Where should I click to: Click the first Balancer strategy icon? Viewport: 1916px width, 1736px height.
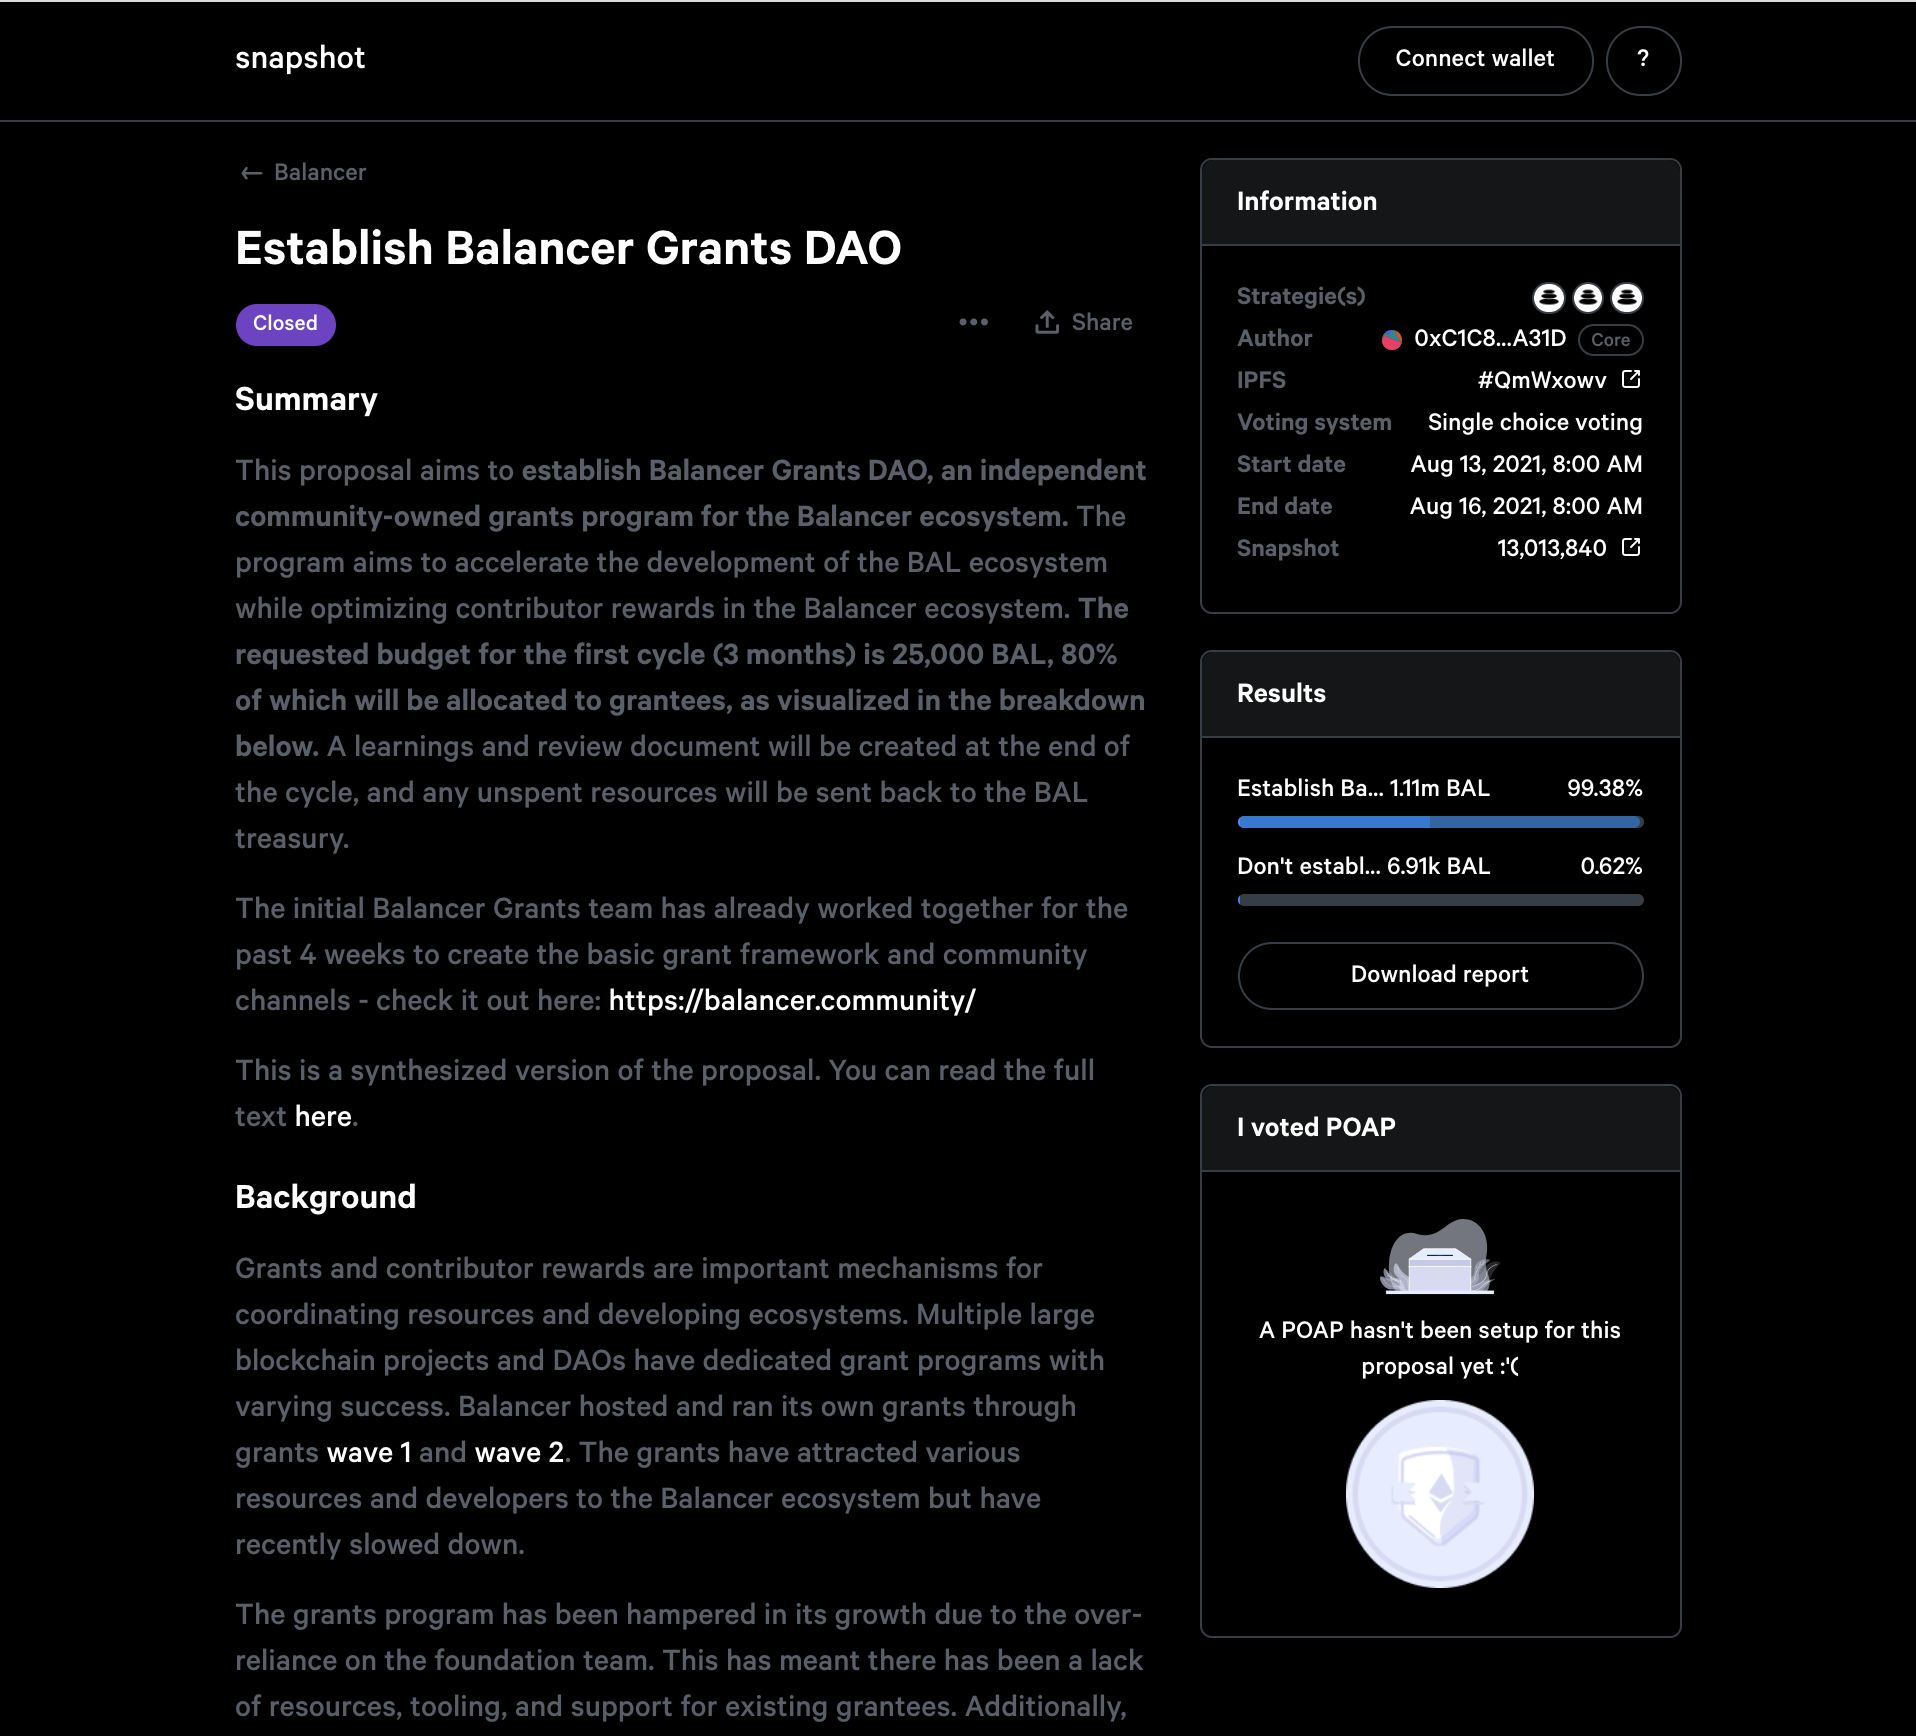[x=1551, y=298]
